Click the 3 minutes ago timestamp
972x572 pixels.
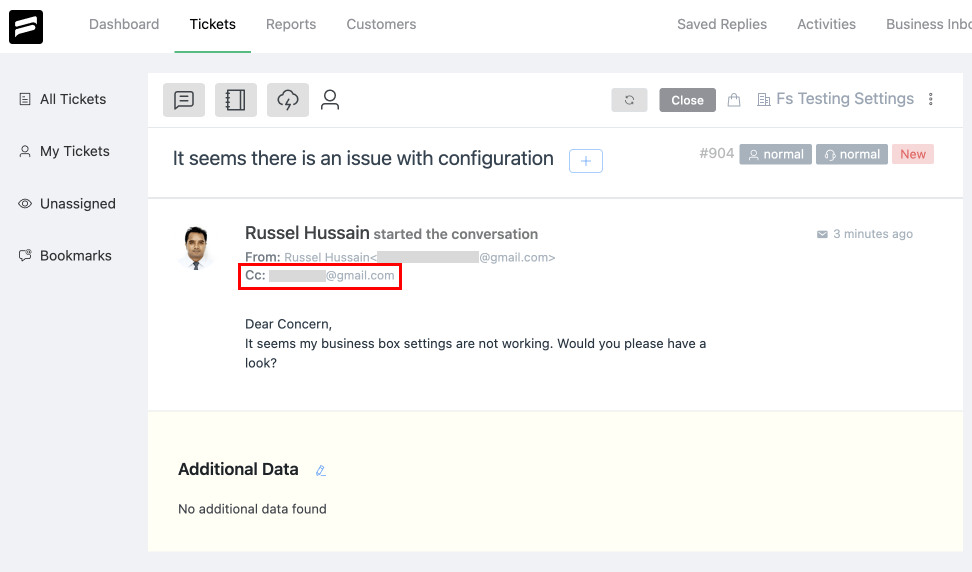coord(873,234)
